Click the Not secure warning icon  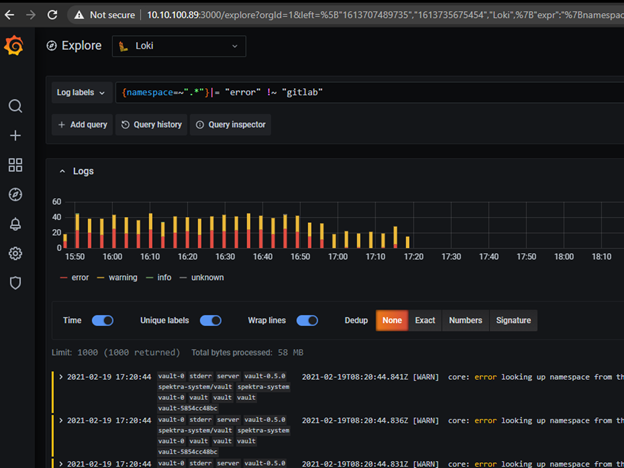[x=79, y=15]
